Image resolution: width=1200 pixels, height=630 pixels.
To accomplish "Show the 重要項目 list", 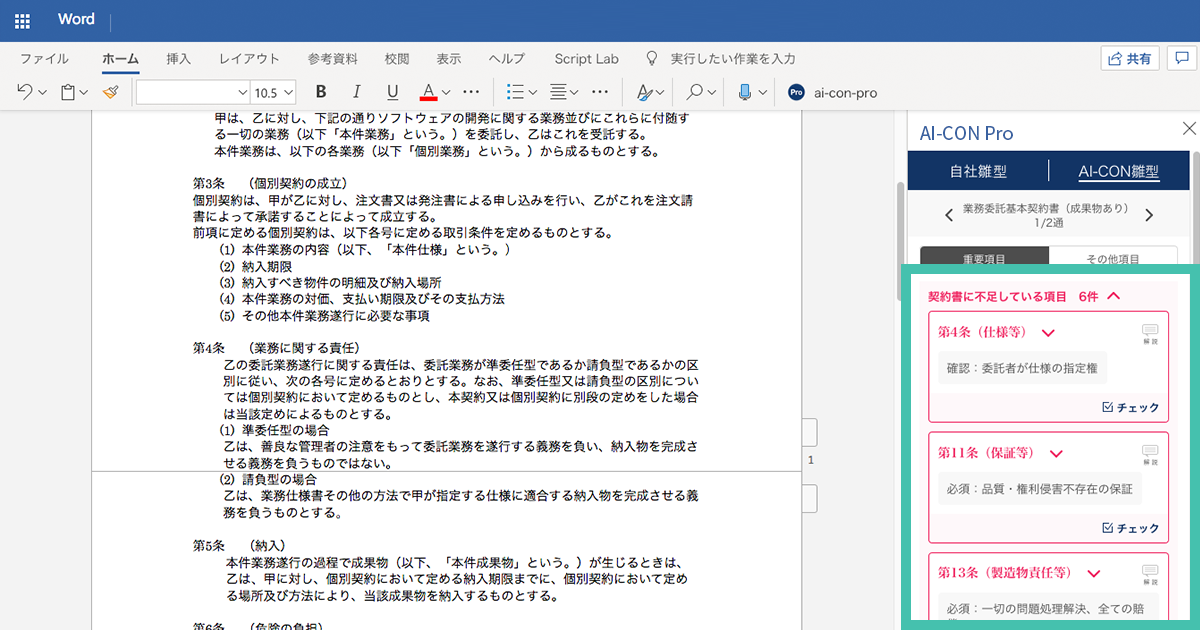I will tap(985, 258).
